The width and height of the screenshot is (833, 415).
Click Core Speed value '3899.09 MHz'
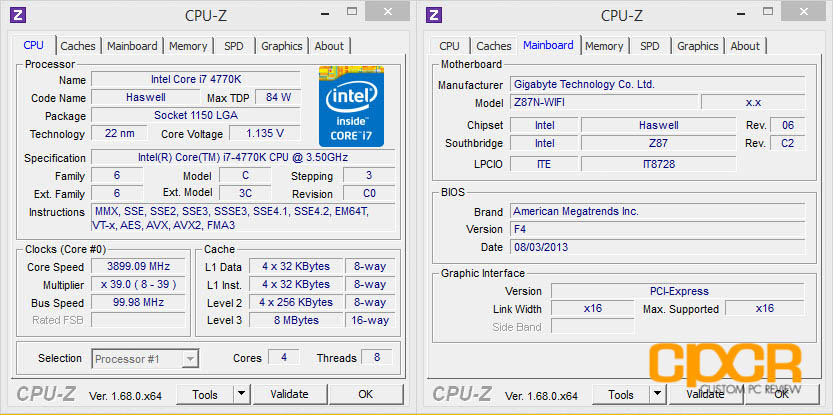139,266
